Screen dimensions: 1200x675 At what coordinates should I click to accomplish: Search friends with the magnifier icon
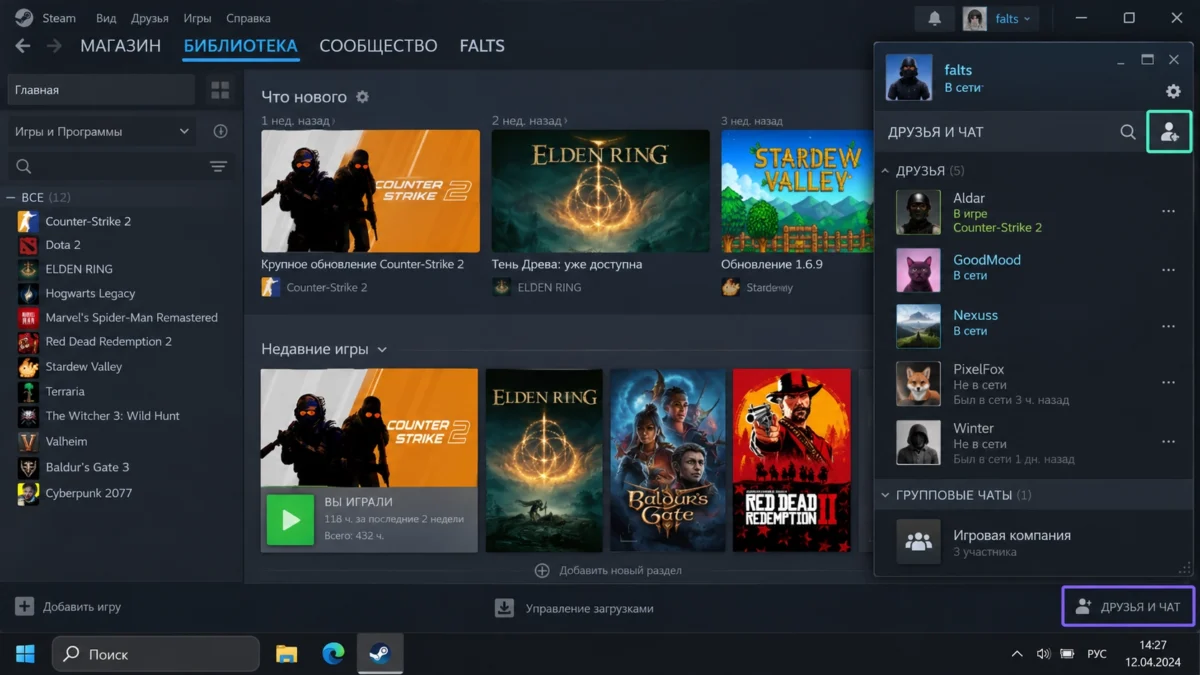[x=1128, y=132]
